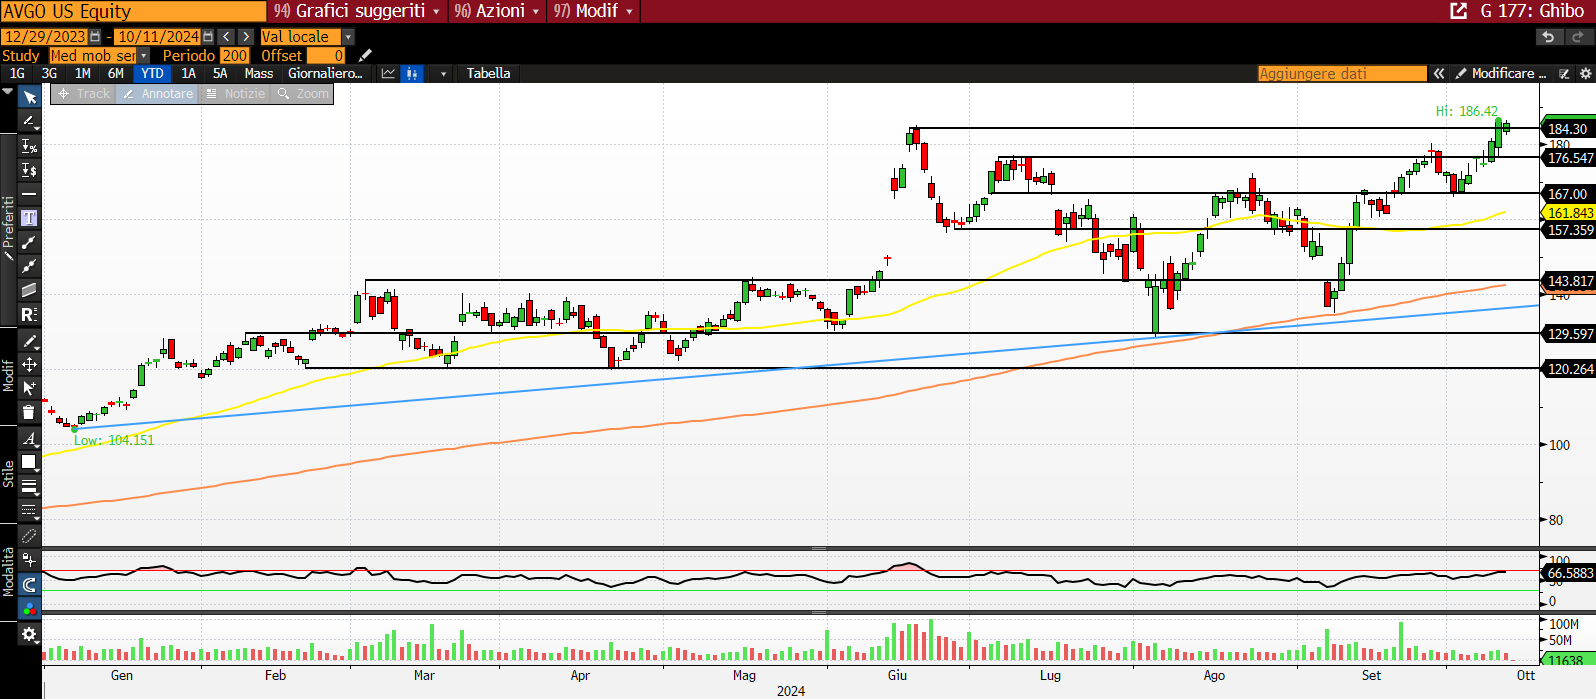Select the Mass time range tab
This screenshot has width=1596, height=699.
coord(258,73)
